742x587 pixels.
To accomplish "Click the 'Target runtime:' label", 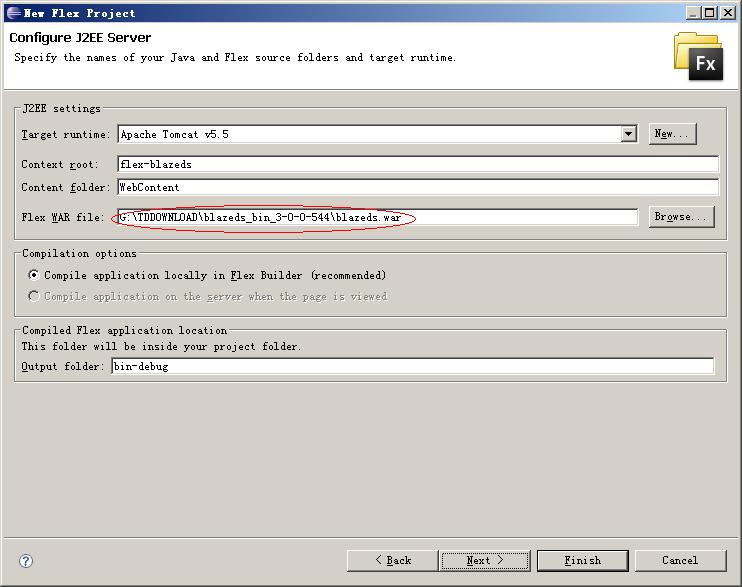I will tap(65, 134).
